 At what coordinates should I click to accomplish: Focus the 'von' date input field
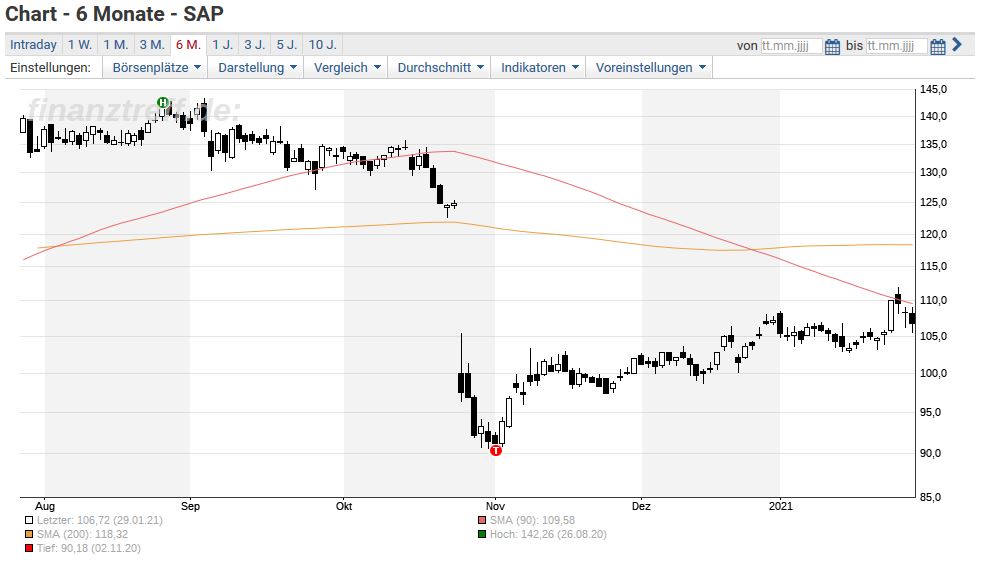791,46
